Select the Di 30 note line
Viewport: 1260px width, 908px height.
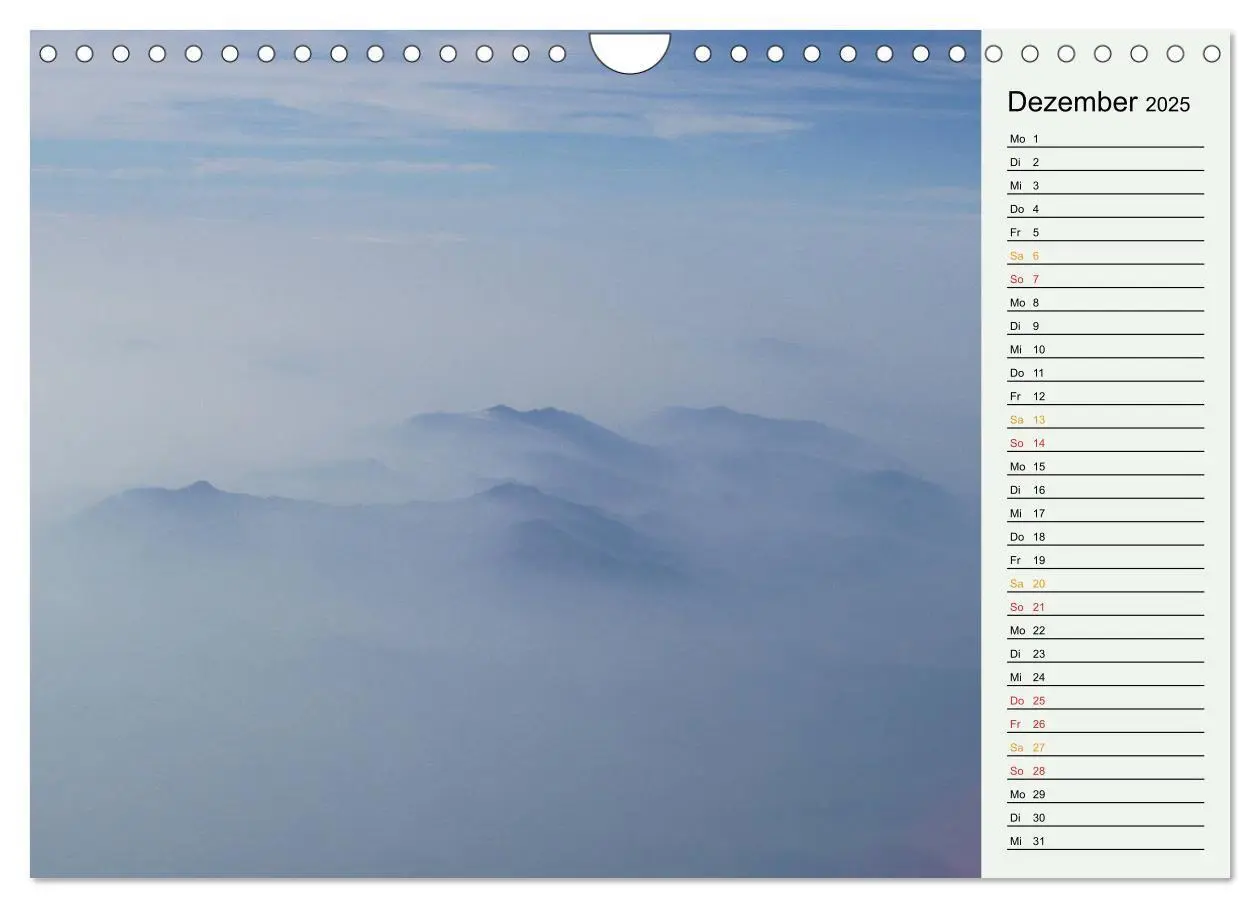[1105, 818]
